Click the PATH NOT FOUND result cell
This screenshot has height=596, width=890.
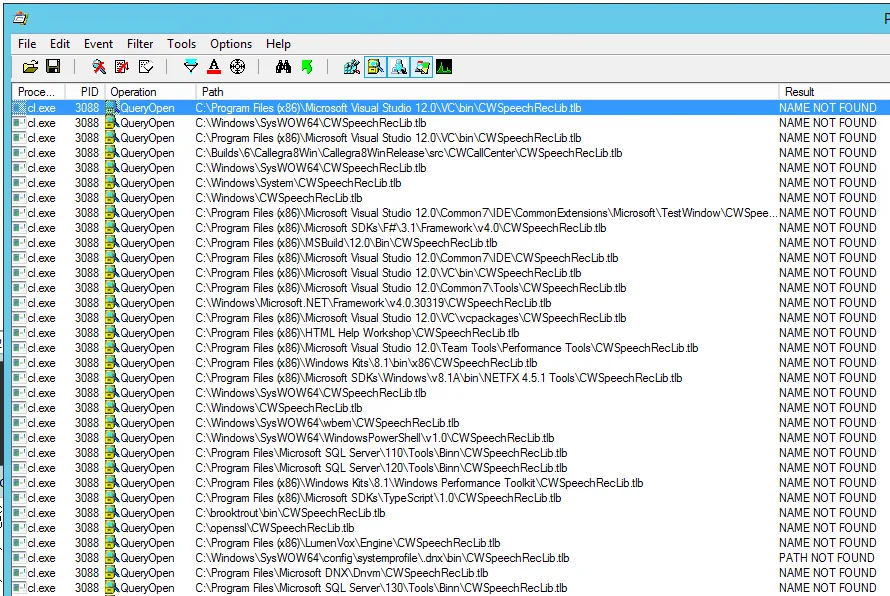(826, 558)
